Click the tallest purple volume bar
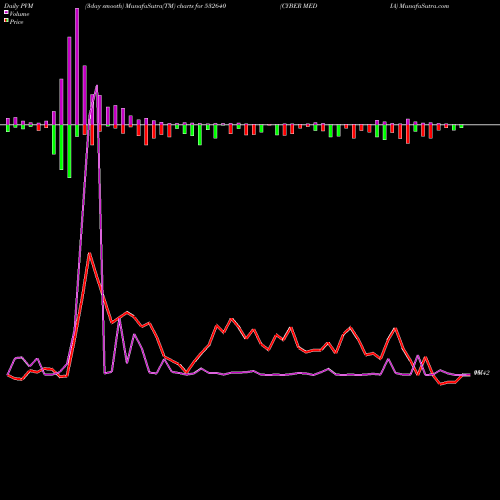 tap(77, 66)
